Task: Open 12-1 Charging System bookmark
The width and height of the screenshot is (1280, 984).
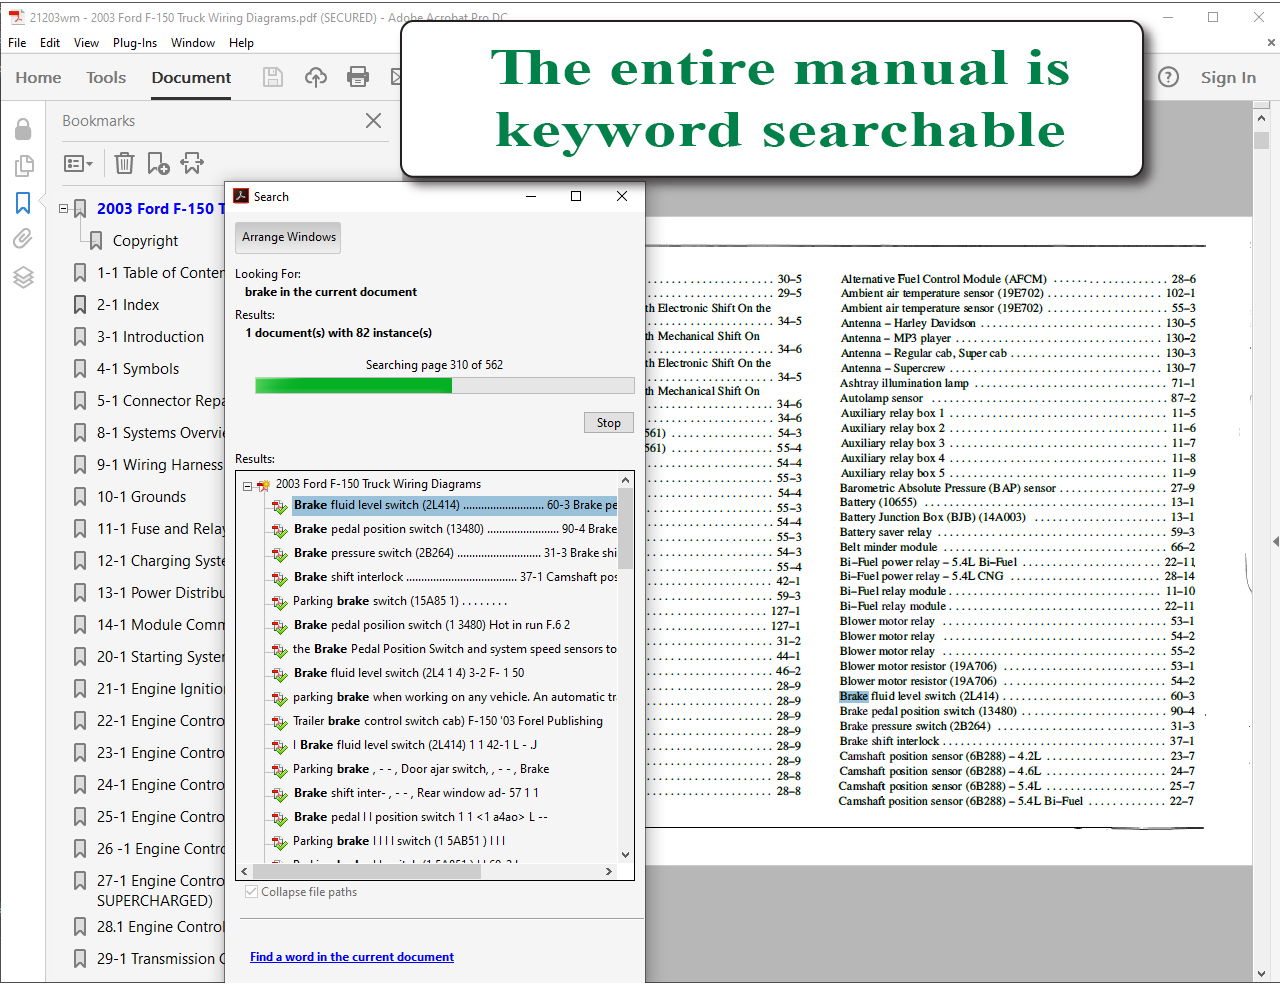Action: click(x=160, y=561)
